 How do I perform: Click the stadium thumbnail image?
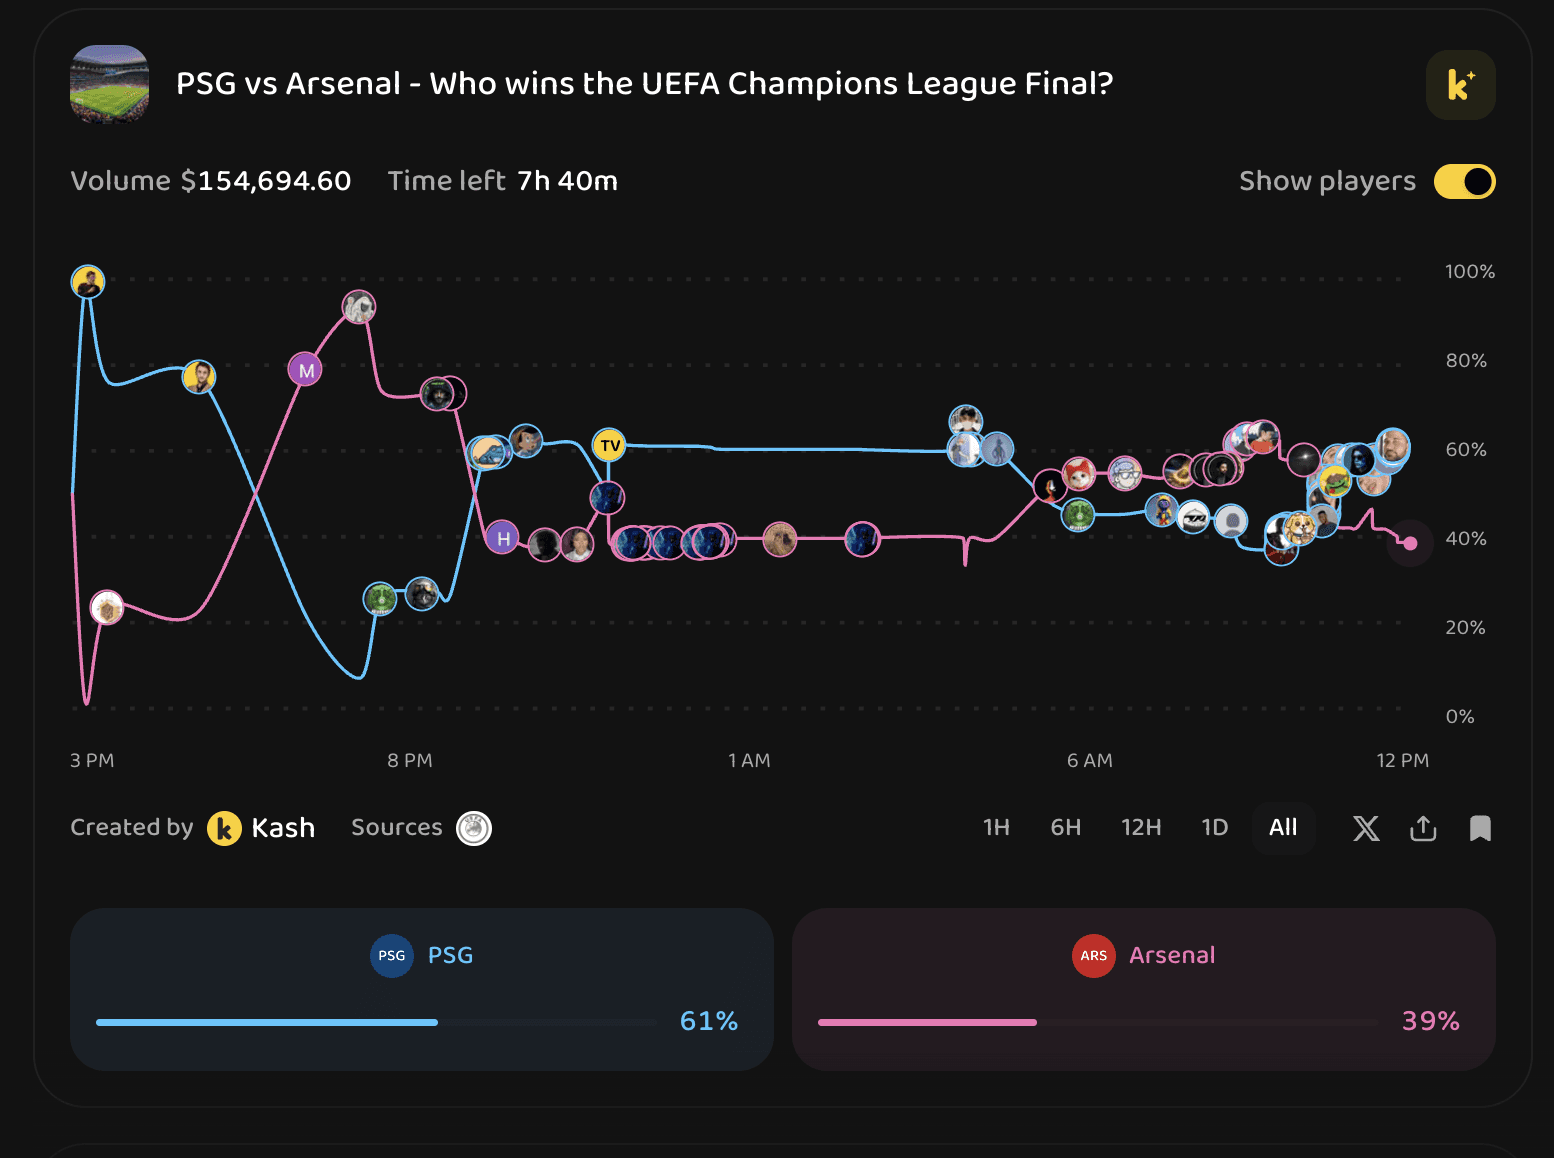[x=110, y=85]
